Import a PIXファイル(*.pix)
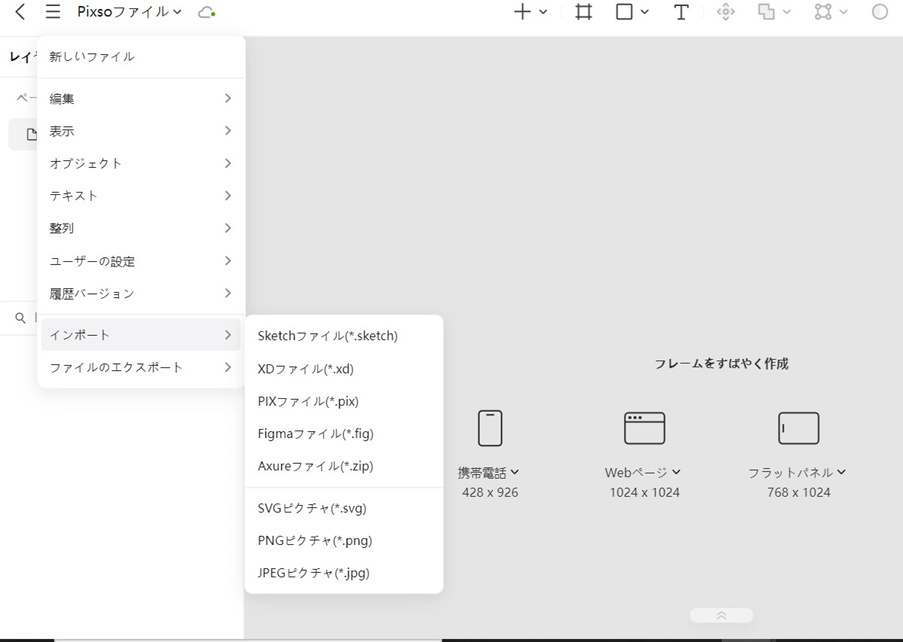Image resolution: width=903 pixels, height=642 pixels. pos(344,401)
